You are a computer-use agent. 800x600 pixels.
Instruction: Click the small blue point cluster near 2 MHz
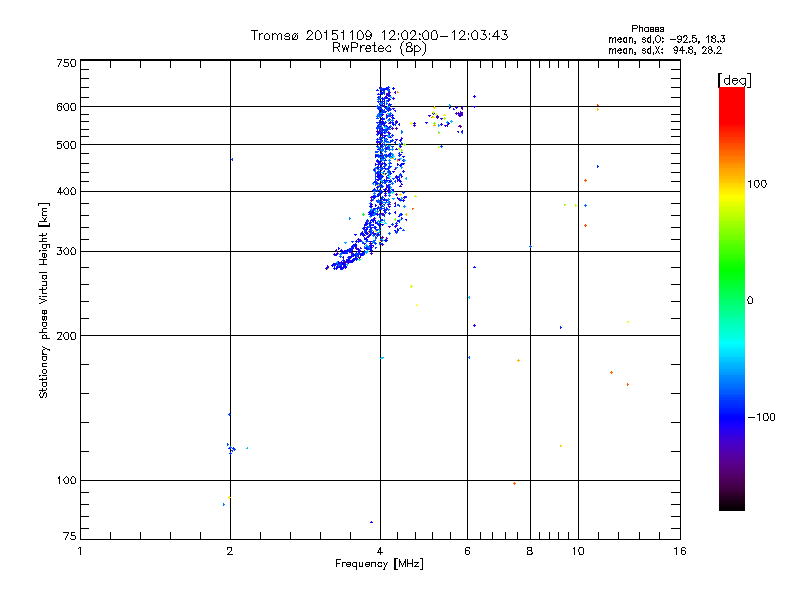(231, 448)
